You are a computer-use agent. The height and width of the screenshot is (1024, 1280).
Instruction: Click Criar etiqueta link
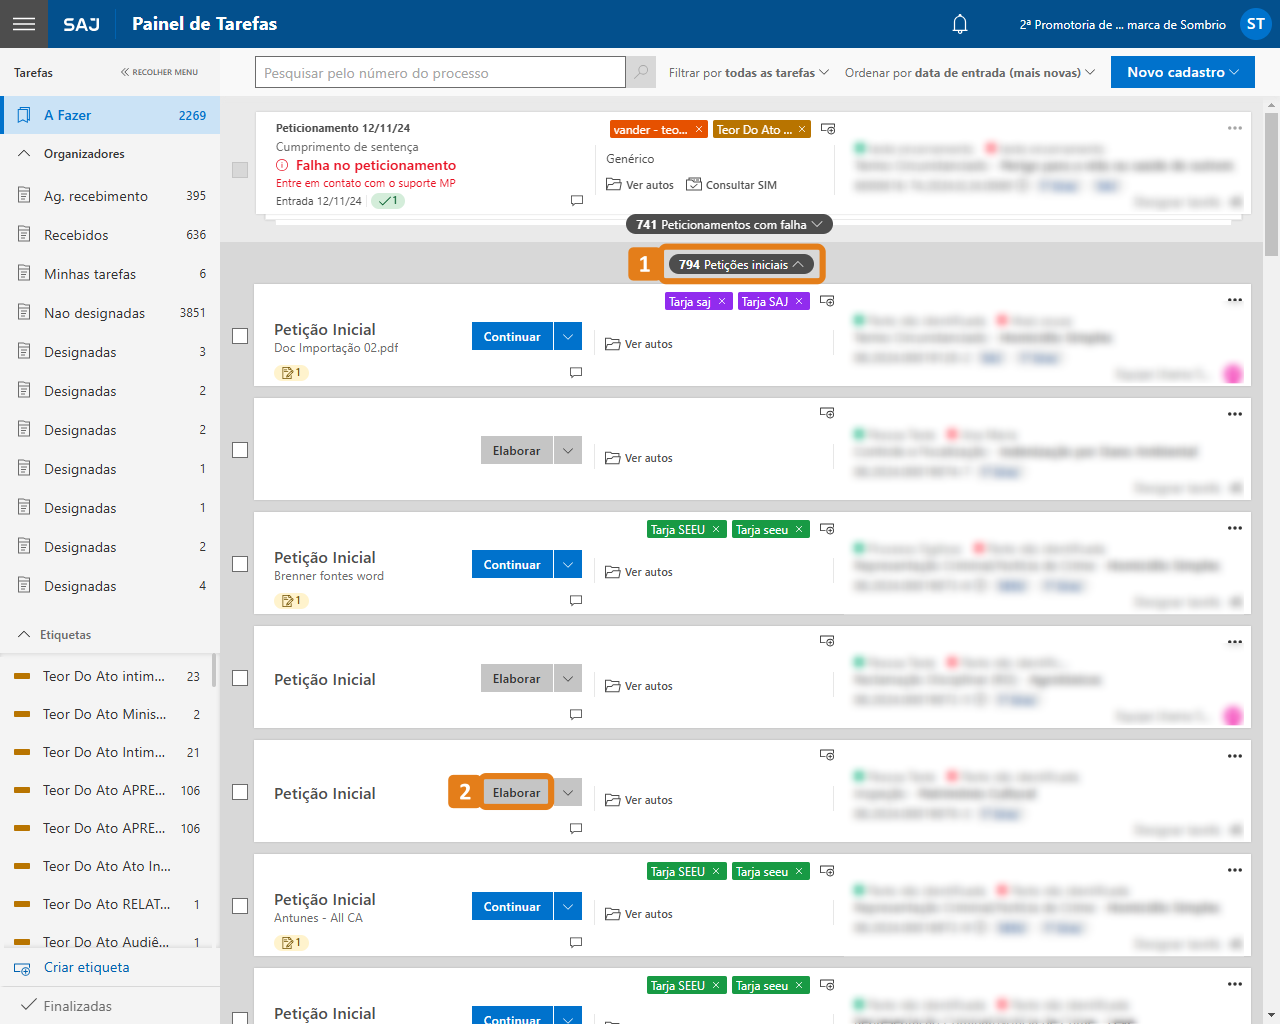click(x=86, y=968)
